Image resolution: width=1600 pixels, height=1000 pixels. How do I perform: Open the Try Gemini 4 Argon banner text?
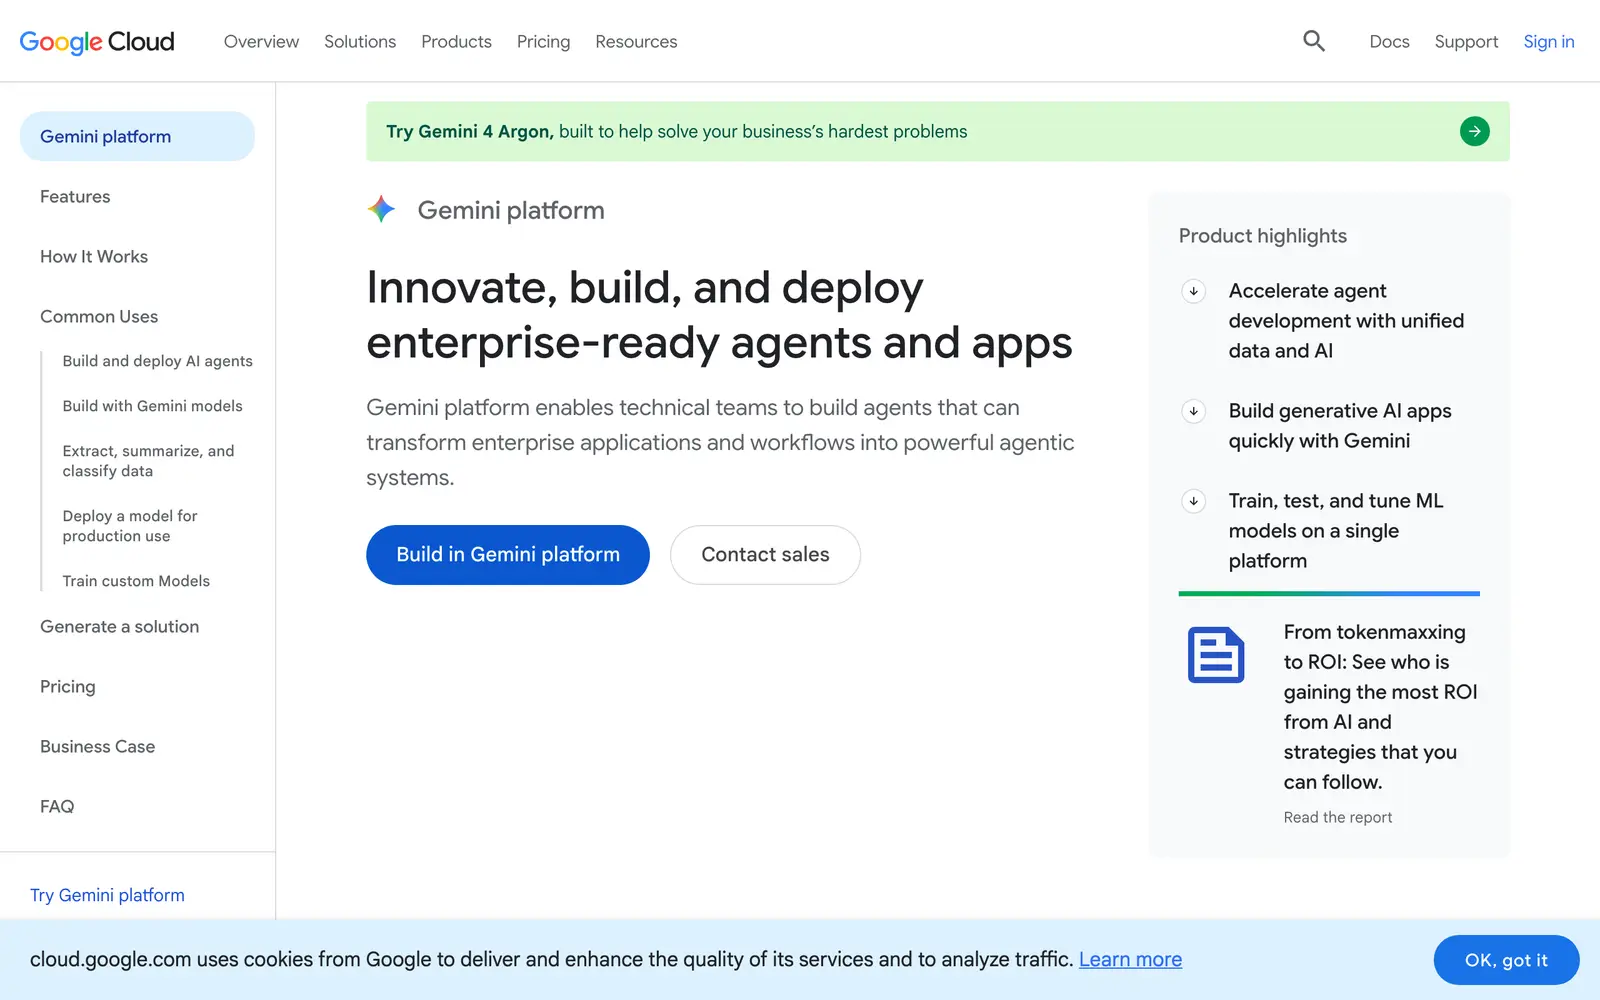[676, 131]
